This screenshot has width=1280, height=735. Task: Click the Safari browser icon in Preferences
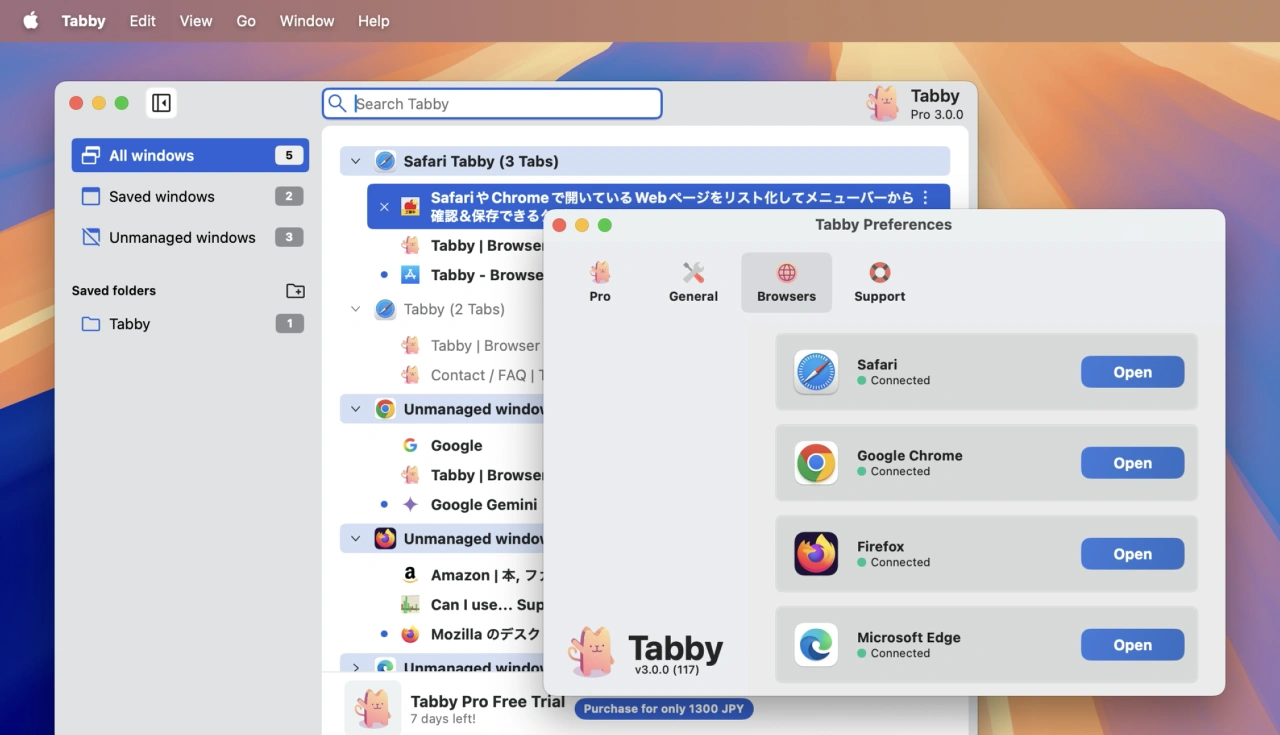point(816,372)
